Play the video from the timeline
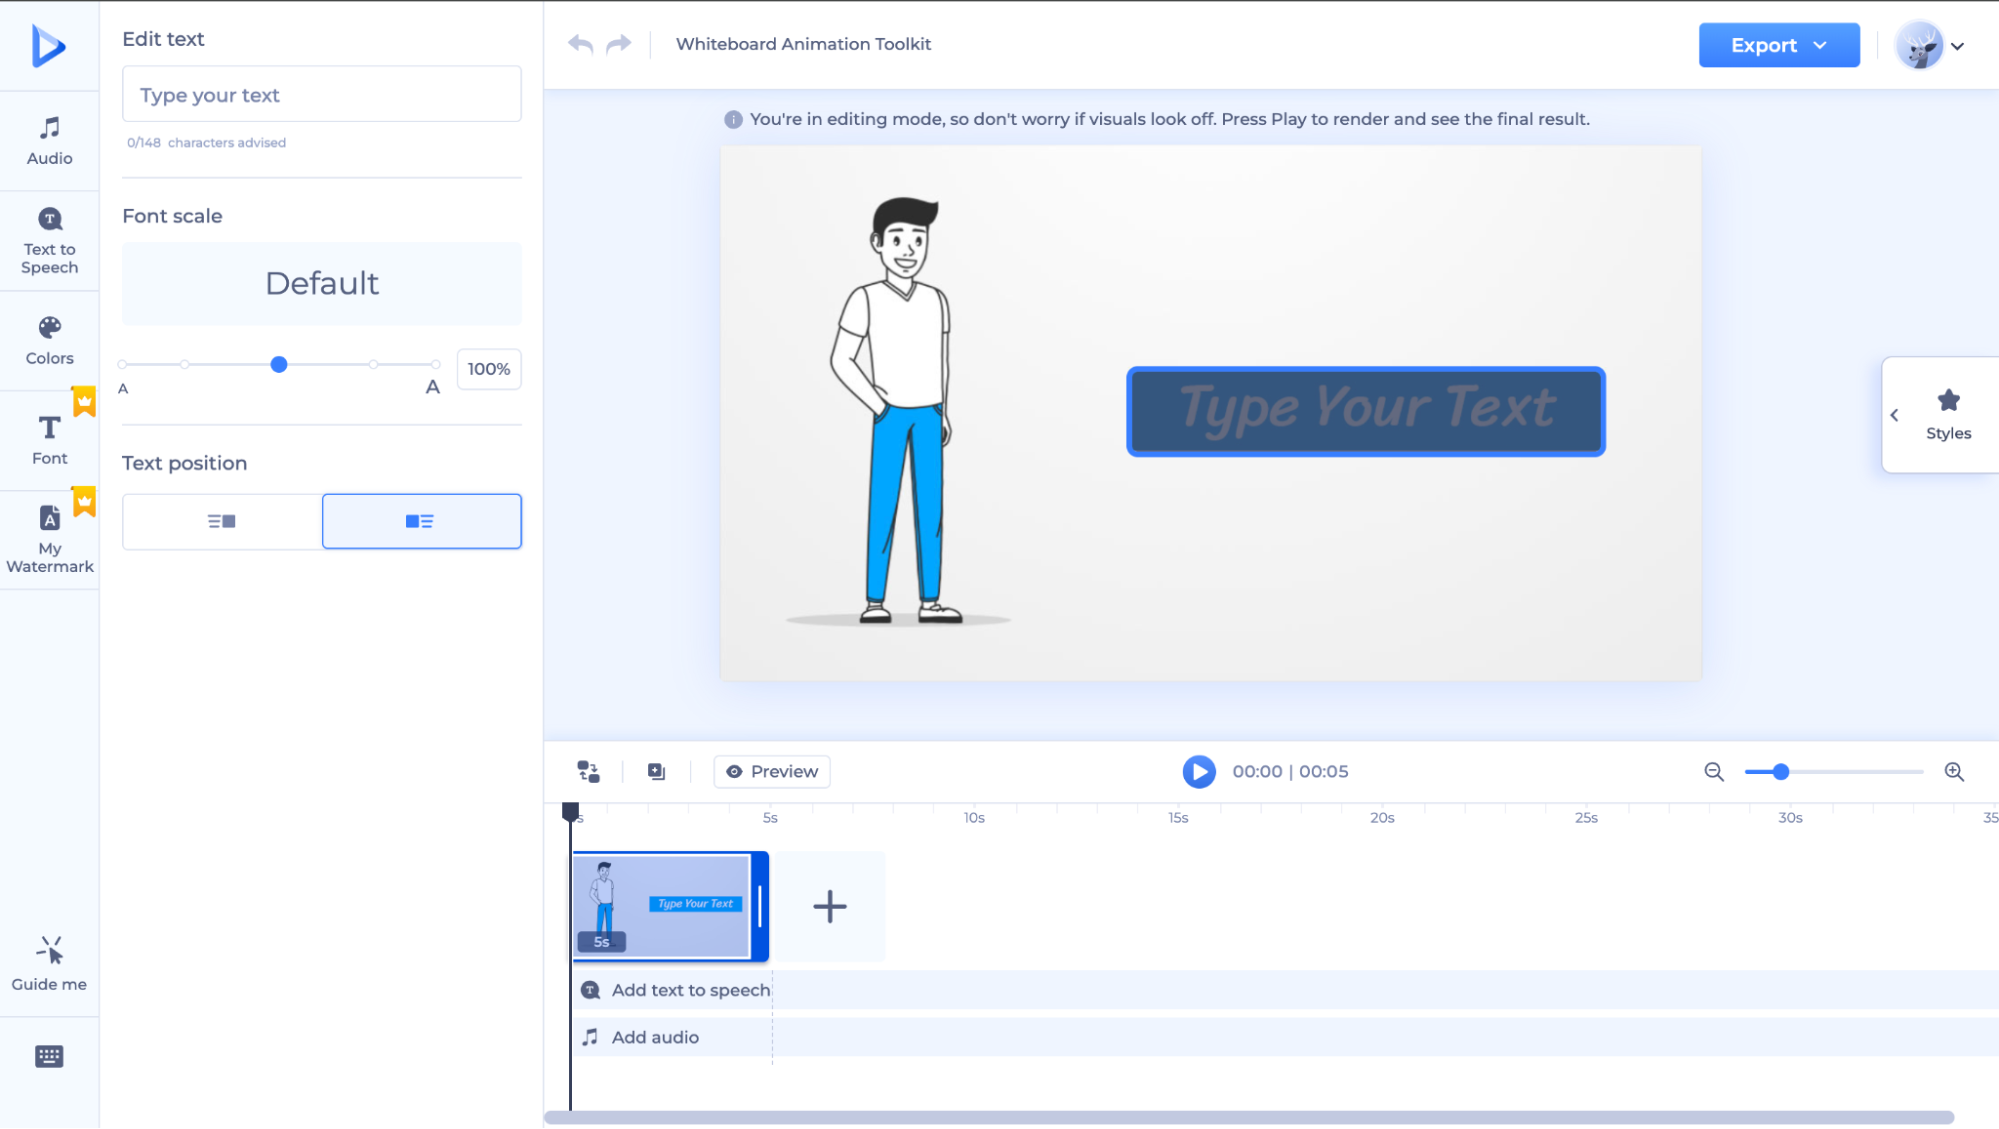 [1198, 771]
